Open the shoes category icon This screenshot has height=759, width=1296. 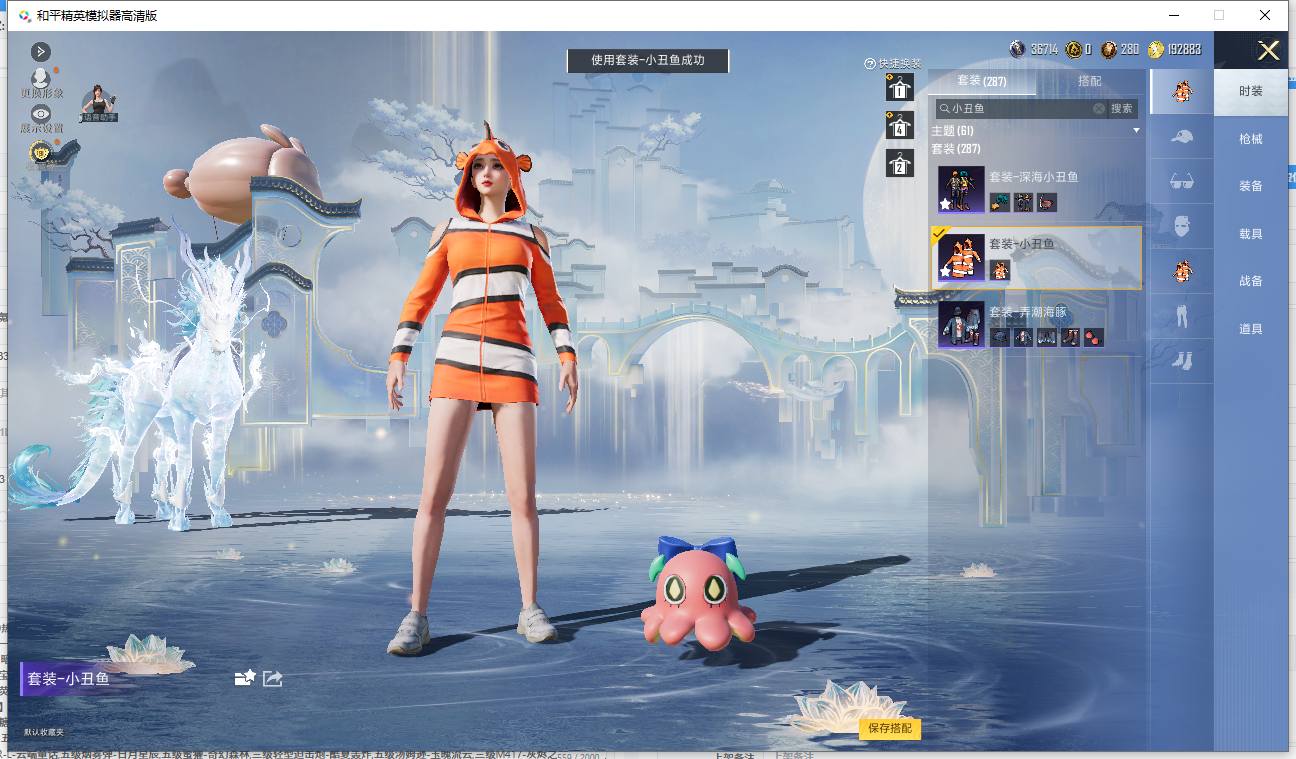pos(1182,360)
